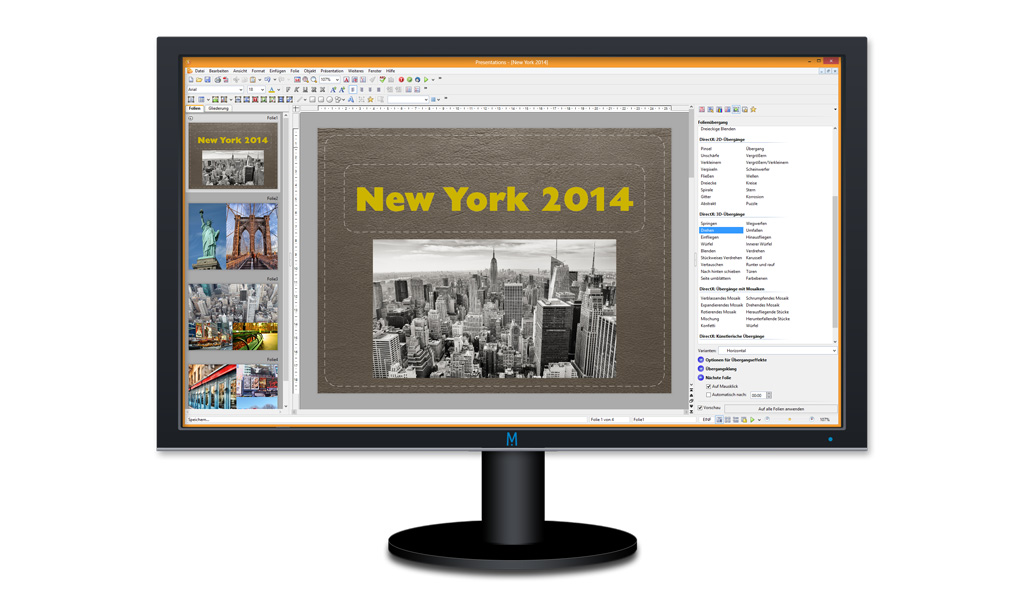Open the empty dropdown in the drawing toolbar
The width and height of the screenshot is (1024, 600).
(408, 99)
